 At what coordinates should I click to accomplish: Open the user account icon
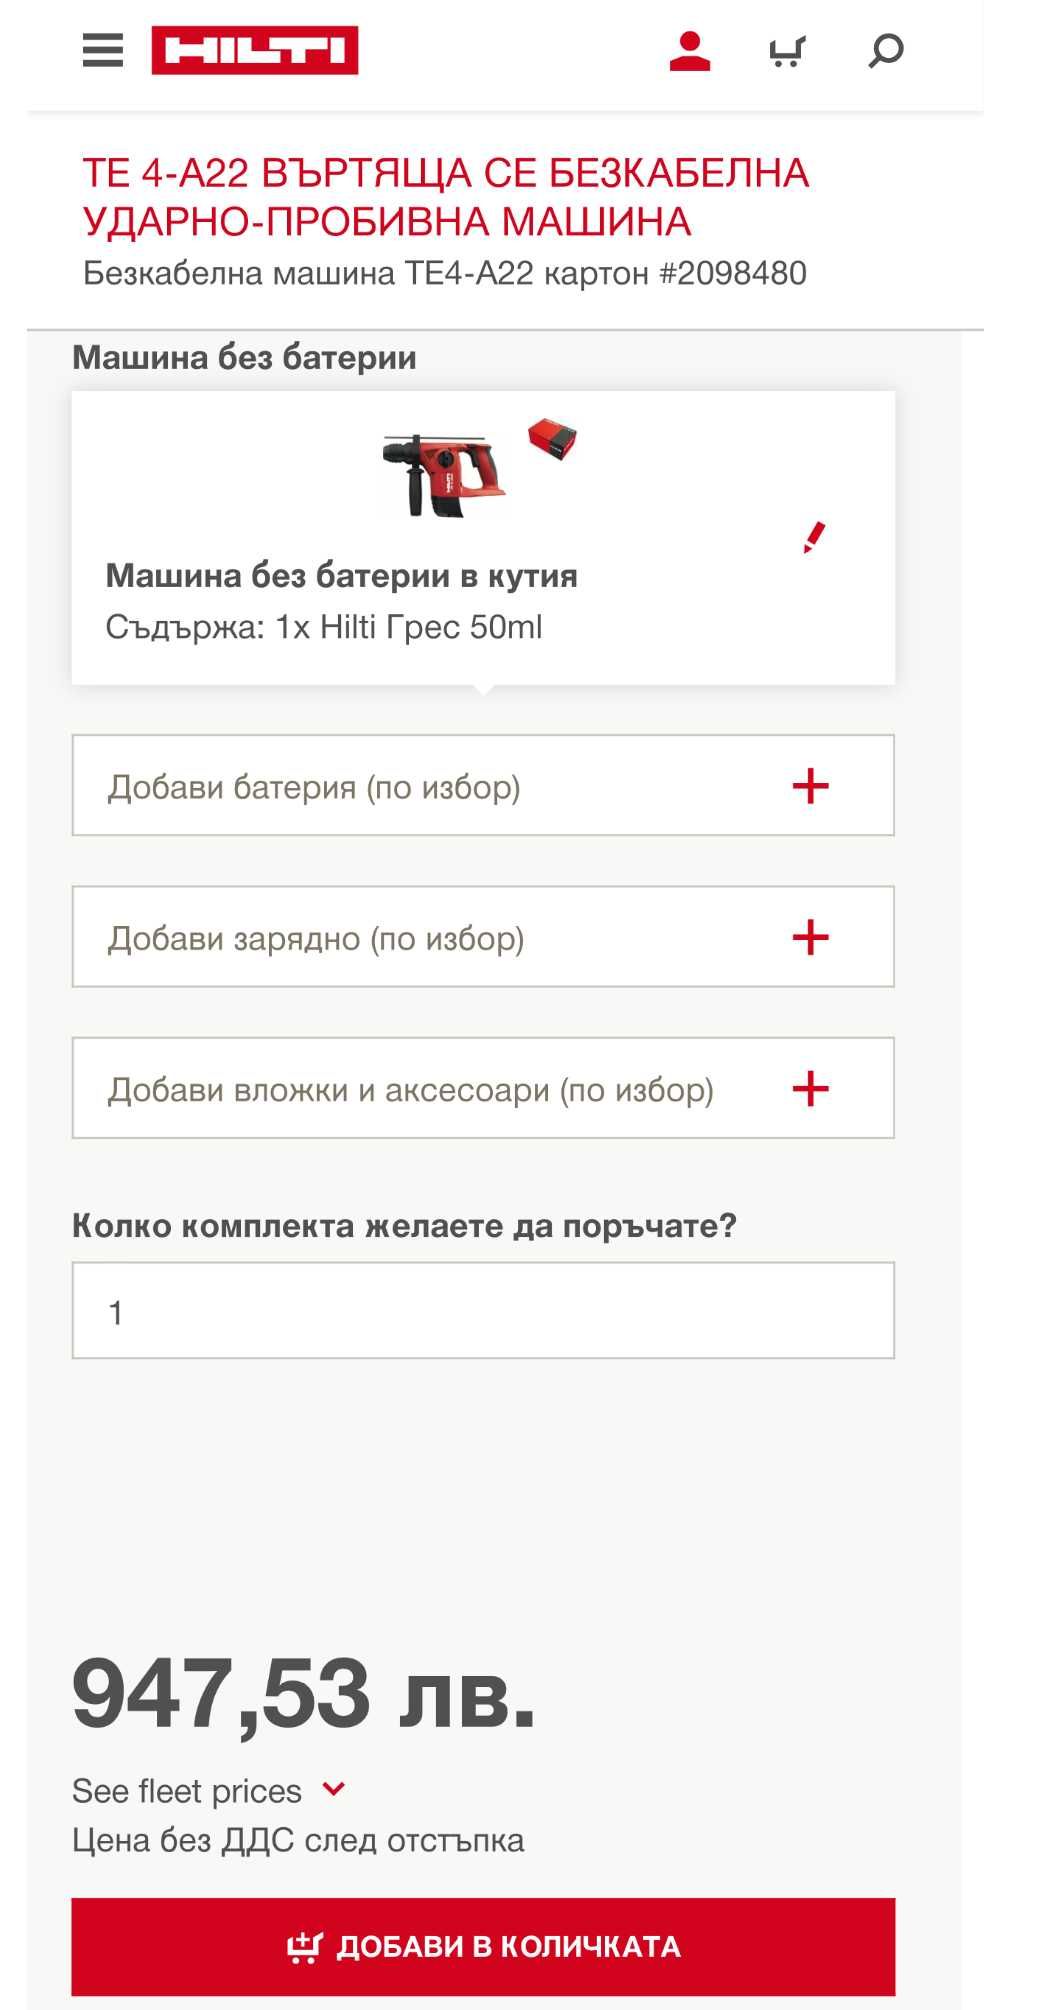690,51
